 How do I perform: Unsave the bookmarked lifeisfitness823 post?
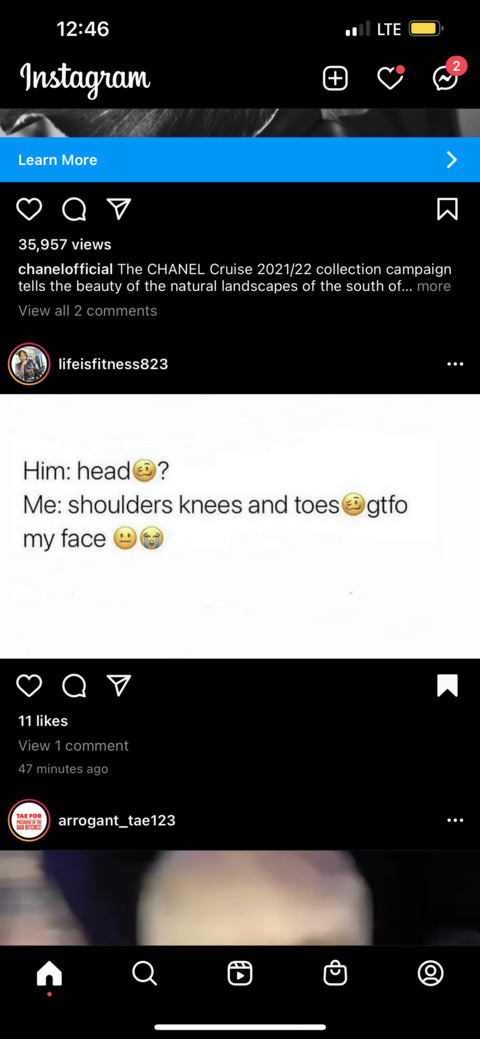coord(448,686)
